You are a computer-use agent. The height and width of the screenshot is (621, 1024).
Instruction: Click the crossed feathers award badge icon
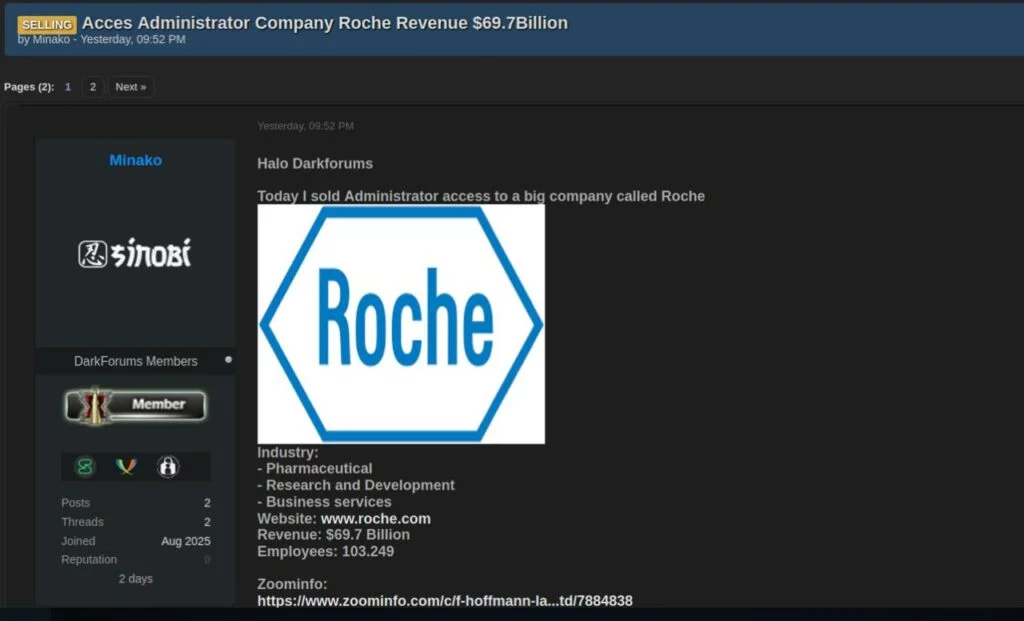pyautogui.click(x=126, y=466)
